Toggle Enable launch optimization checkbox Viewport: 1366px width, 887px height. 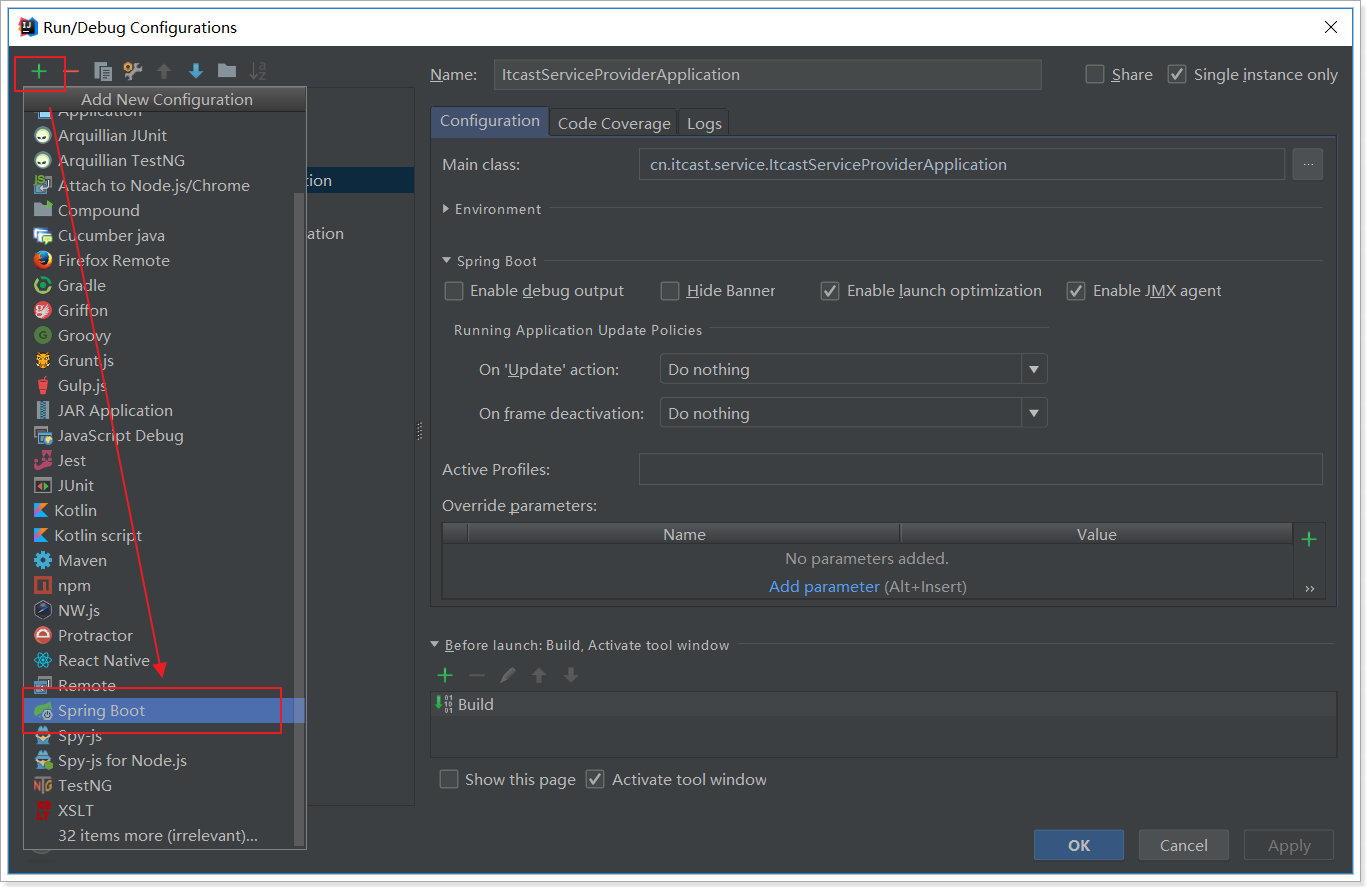830,291
